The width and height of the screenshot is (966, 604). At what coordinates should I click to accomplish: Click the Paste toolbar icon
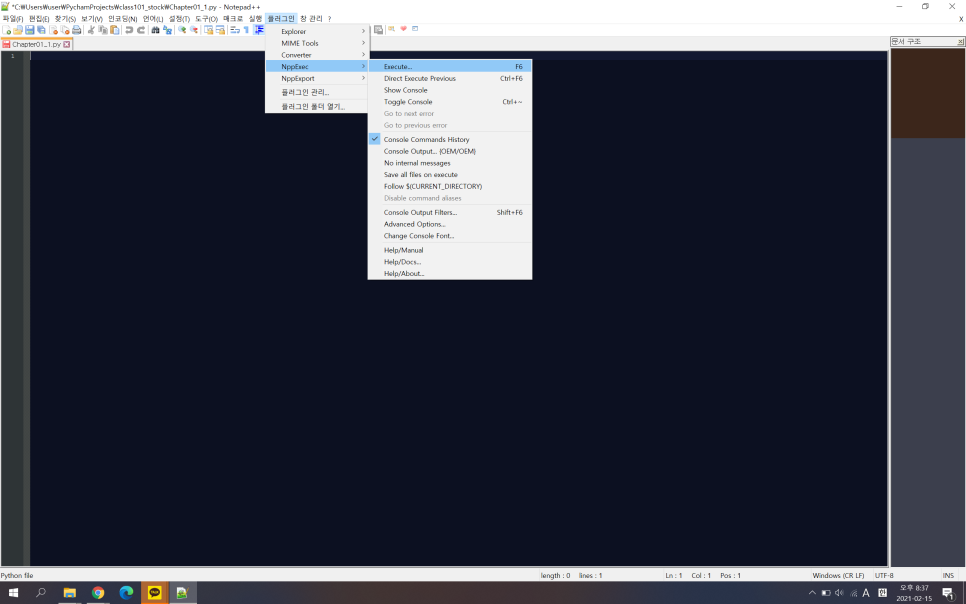[x=115, y=30]
